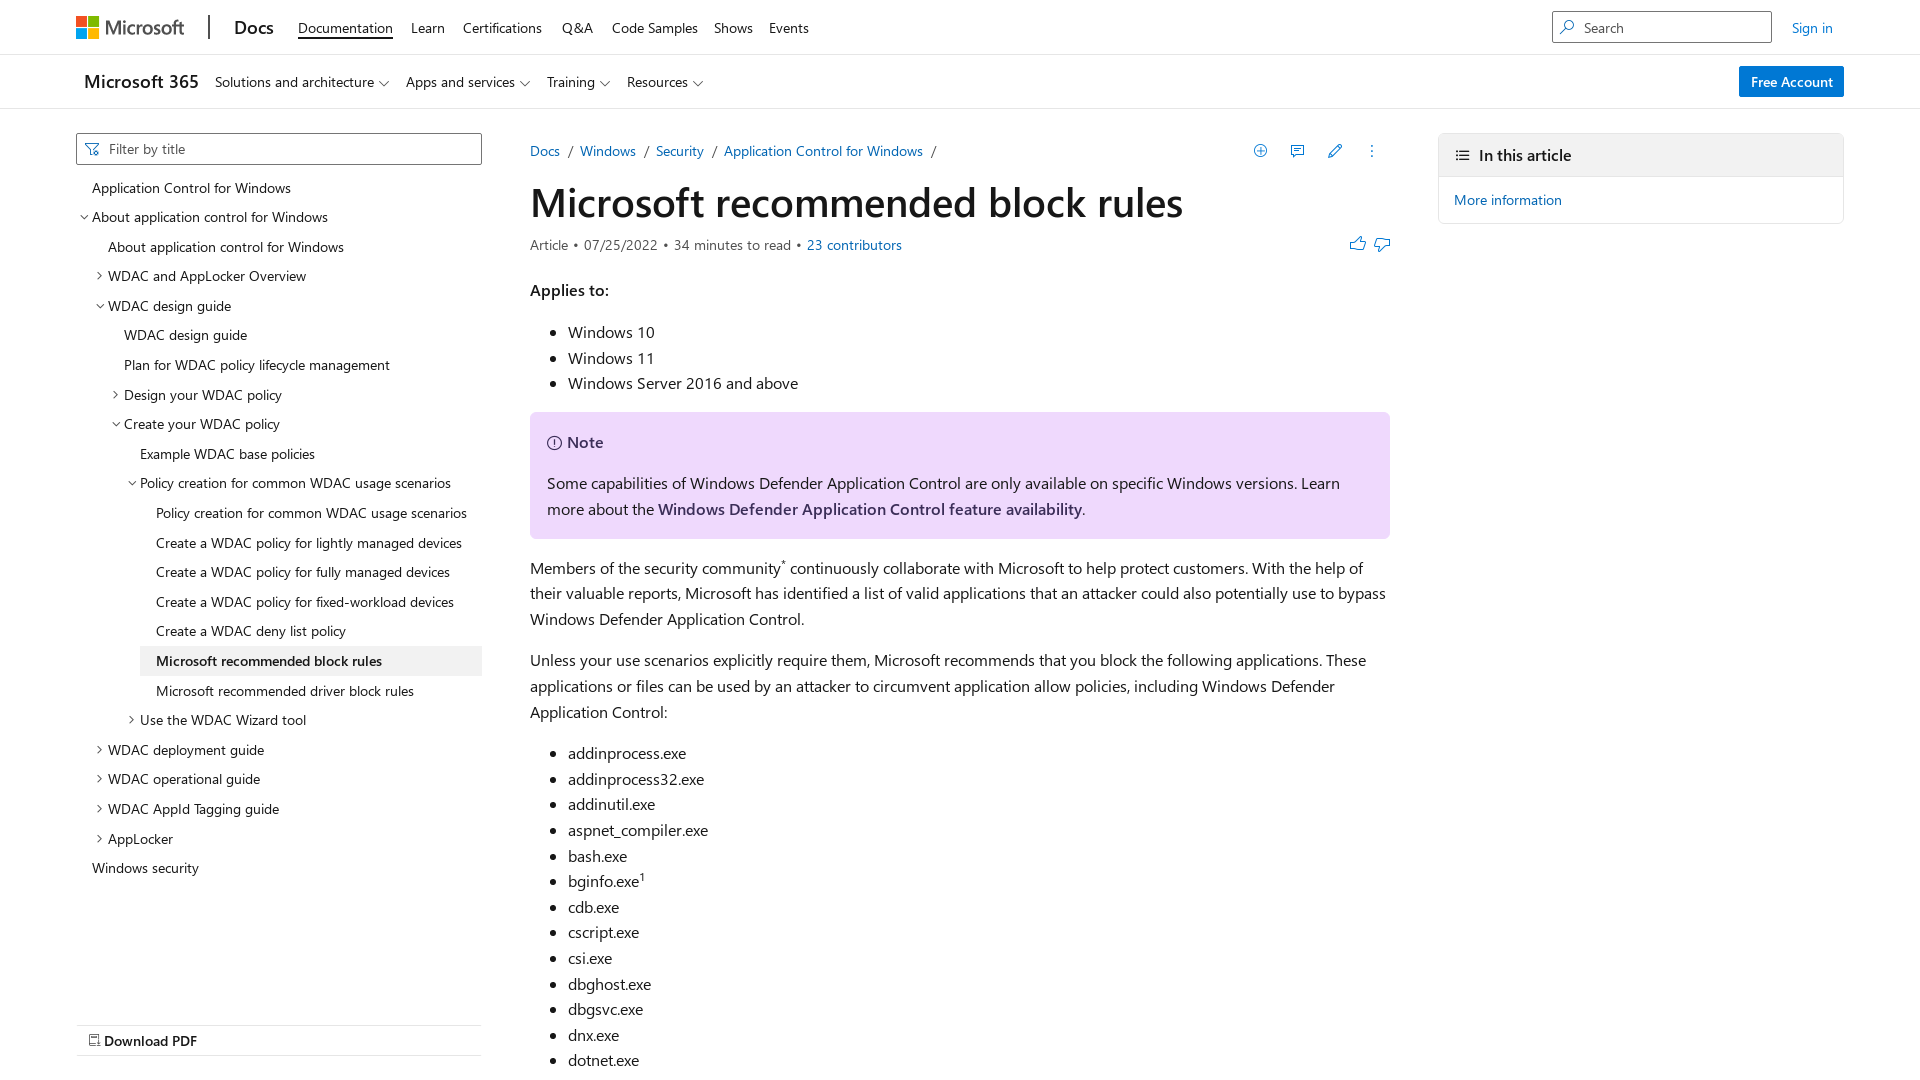Expand WDAC AppId Tagging guide
This screenshot has width=1920, height=1080.
click(99, 809)
